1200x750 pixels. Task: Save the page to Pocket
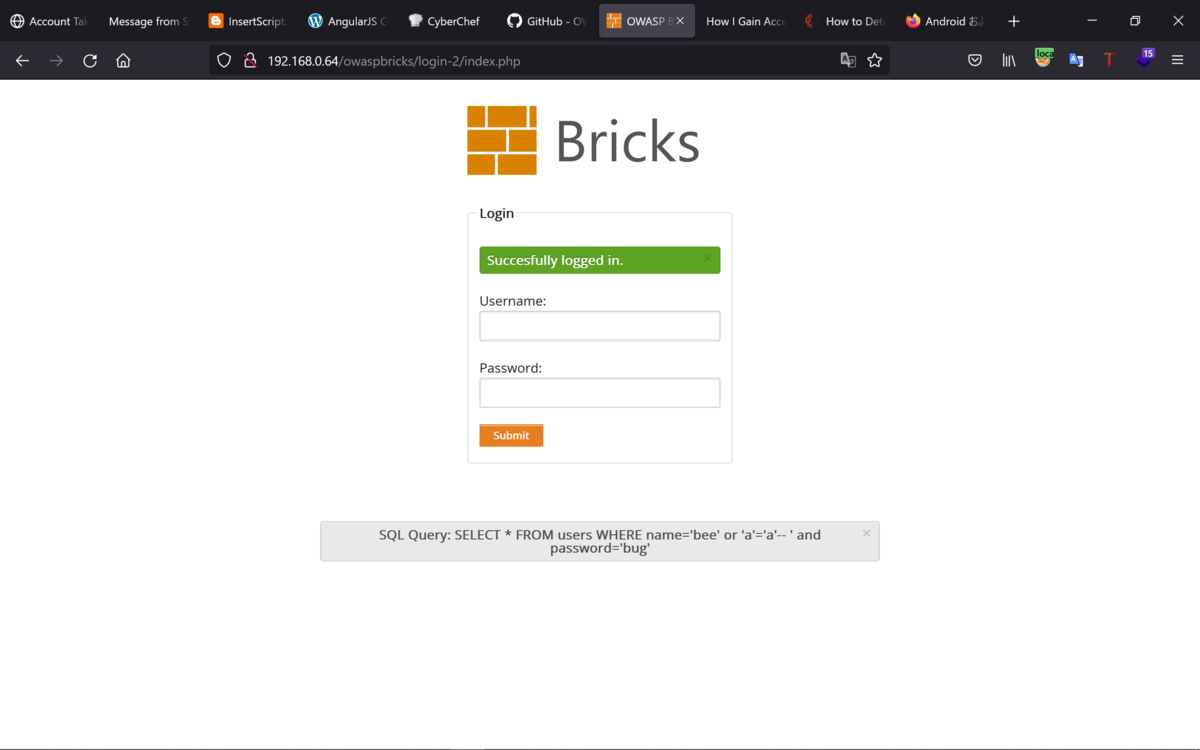[x=975, y=61]
